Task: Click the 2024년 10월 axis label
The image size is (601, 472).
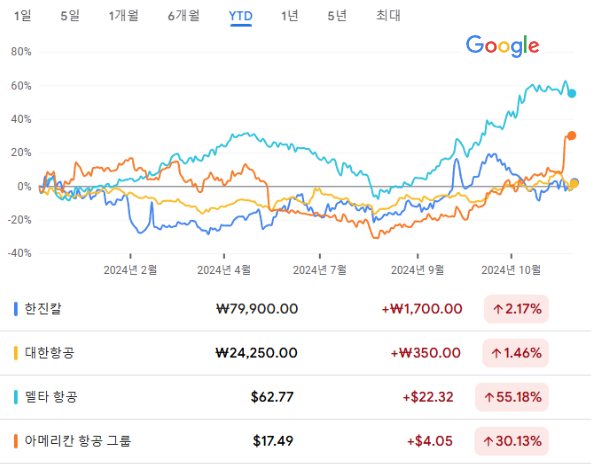Action: [x=511, y=270]
